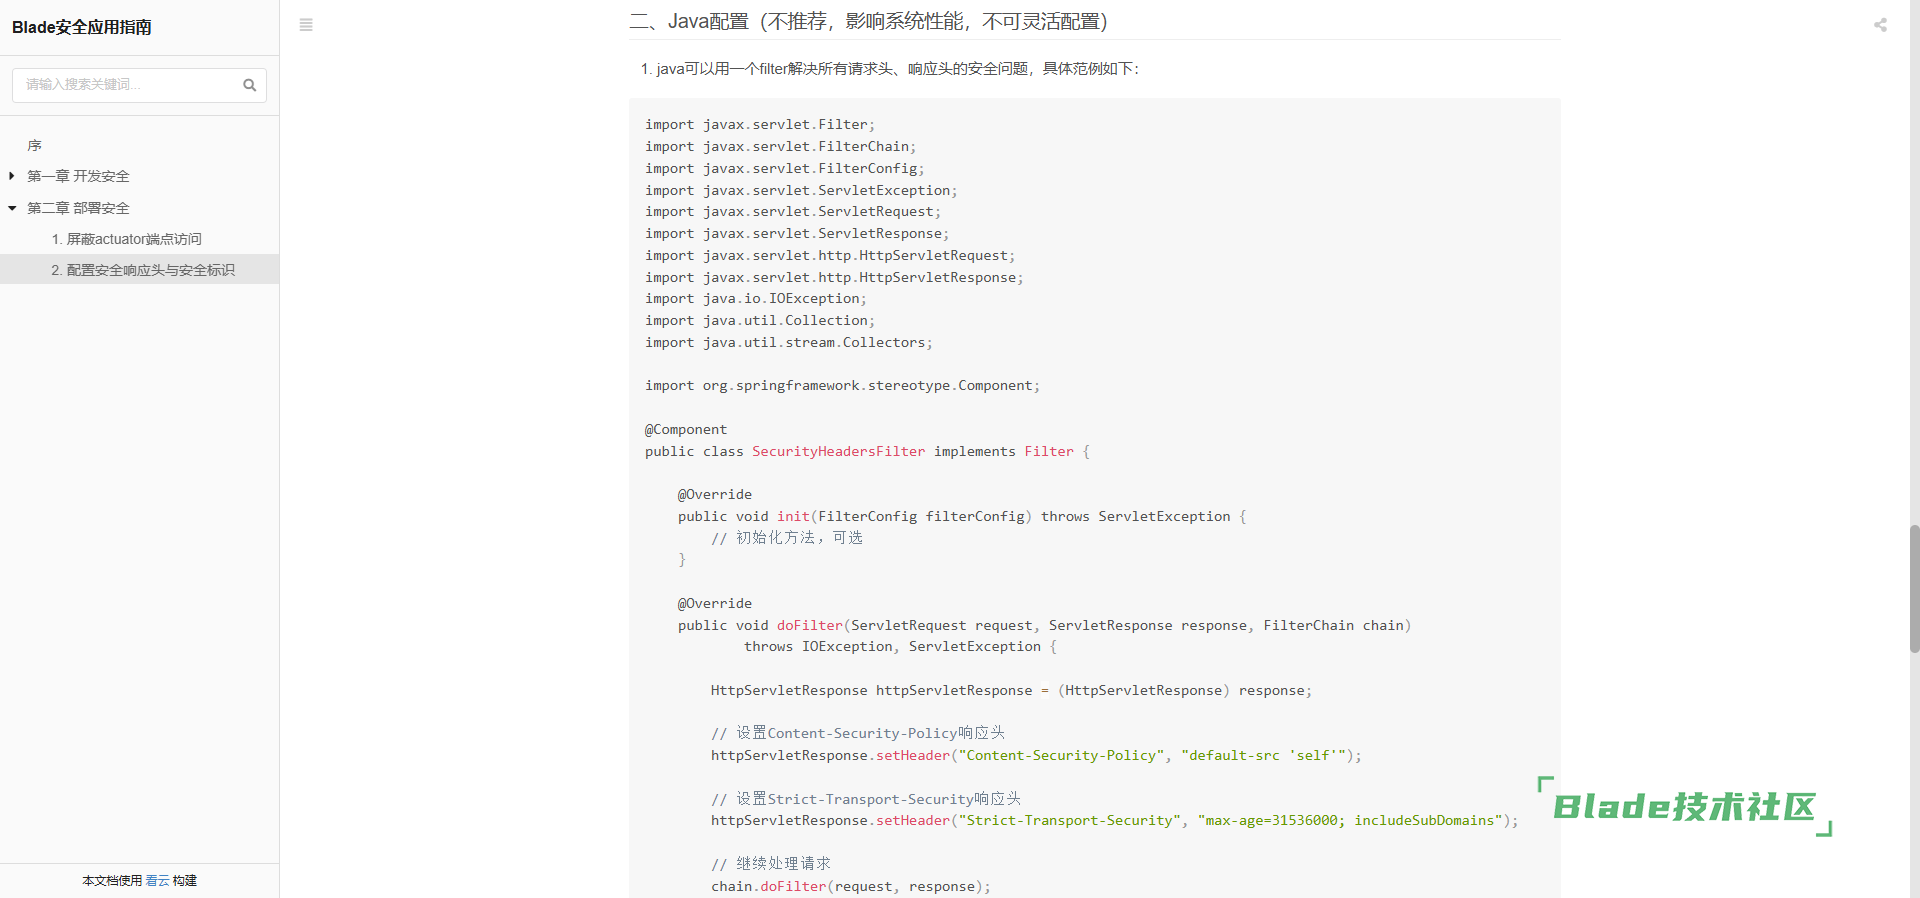This screenshot has width=1920, height=898.
Task: Open 第二章 部署安全 chapter
Action: click(78, 208)
